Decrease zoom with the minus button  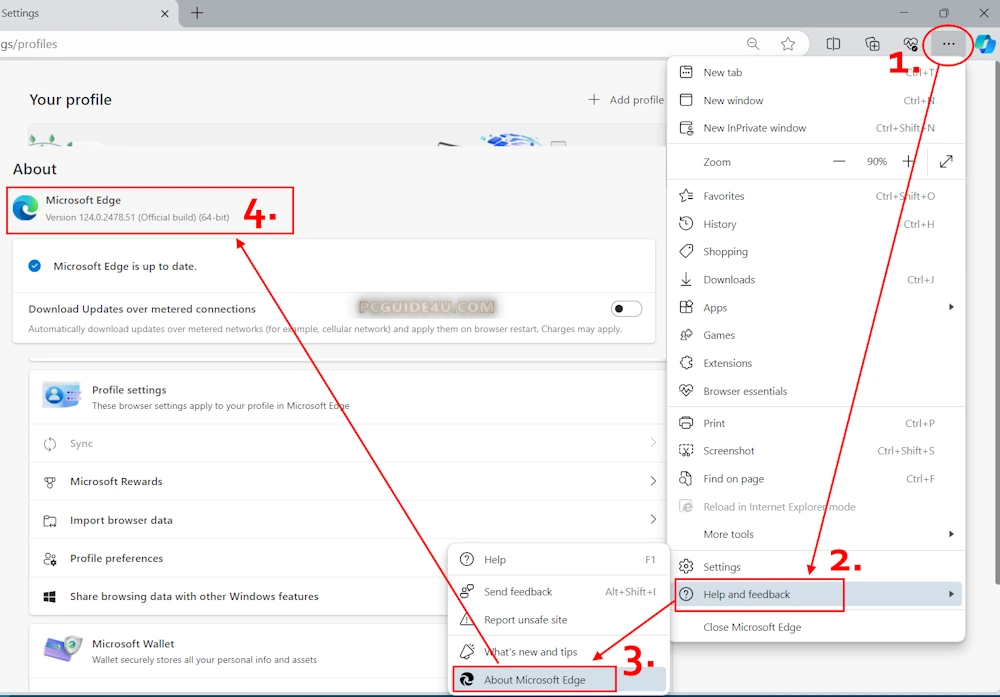click(839, 161)
